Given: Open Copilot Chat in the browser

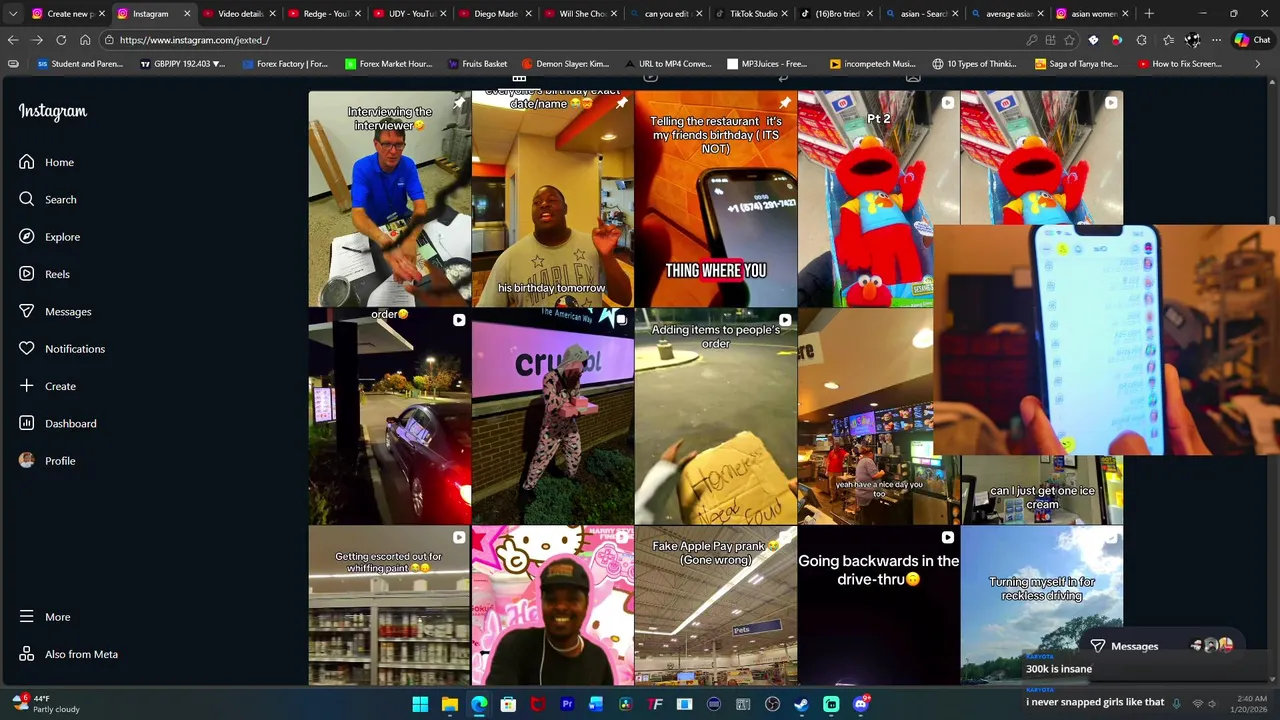Looking at the screenshot, I should pyautogui.click(x=1252, y=40).
